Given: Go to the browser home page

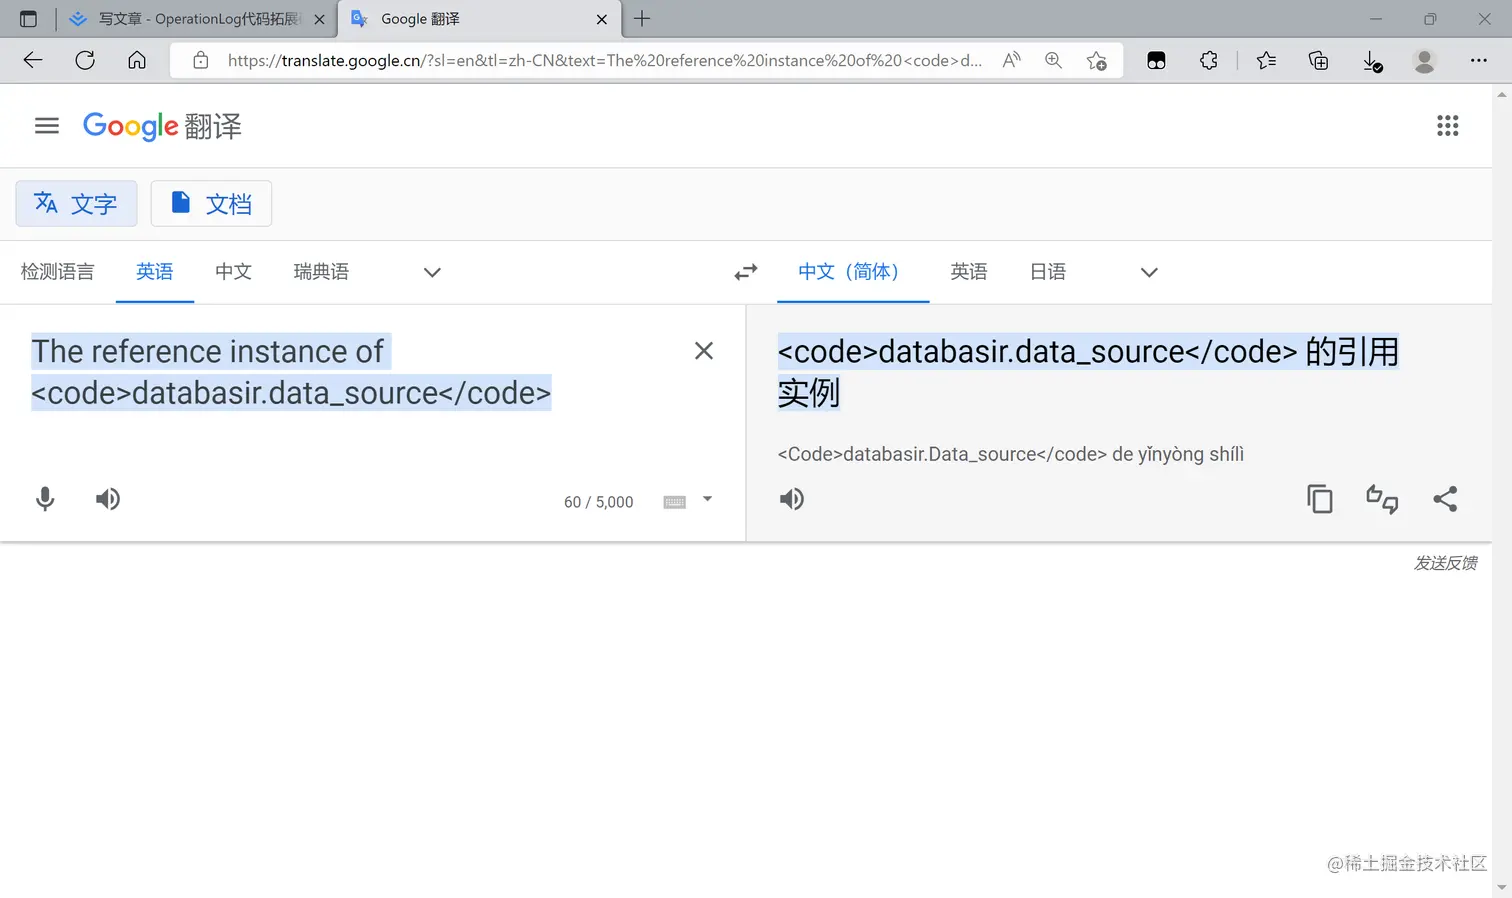Looking at the screenshot, I should (x=137, y=60).
